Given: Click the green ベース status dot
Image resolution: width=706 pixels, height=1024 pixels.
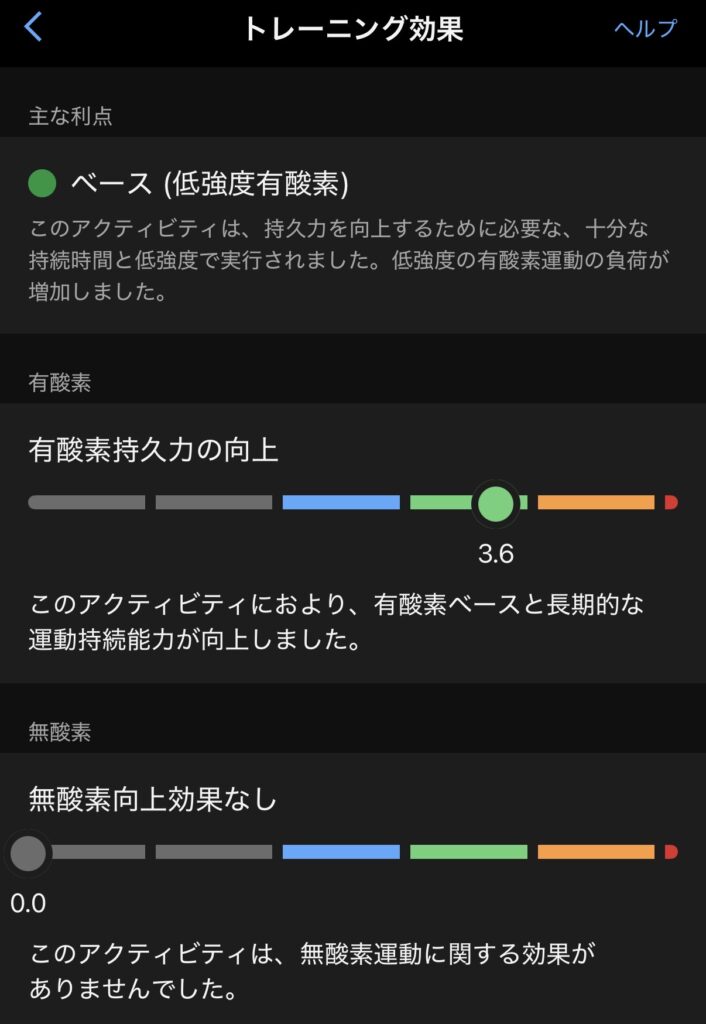Looking at the screenshot, I should 42,183.
